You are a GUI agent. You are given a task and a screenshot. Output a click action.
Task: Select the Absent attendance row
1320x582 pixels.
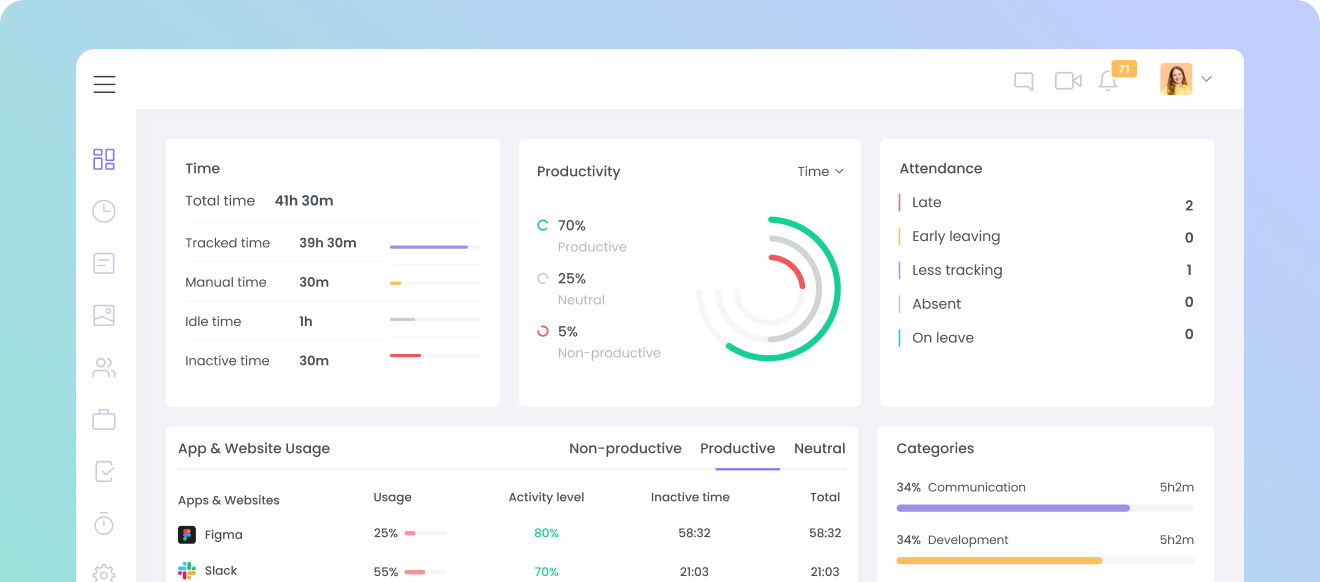pyautogui.click(x=1046, y=303)
